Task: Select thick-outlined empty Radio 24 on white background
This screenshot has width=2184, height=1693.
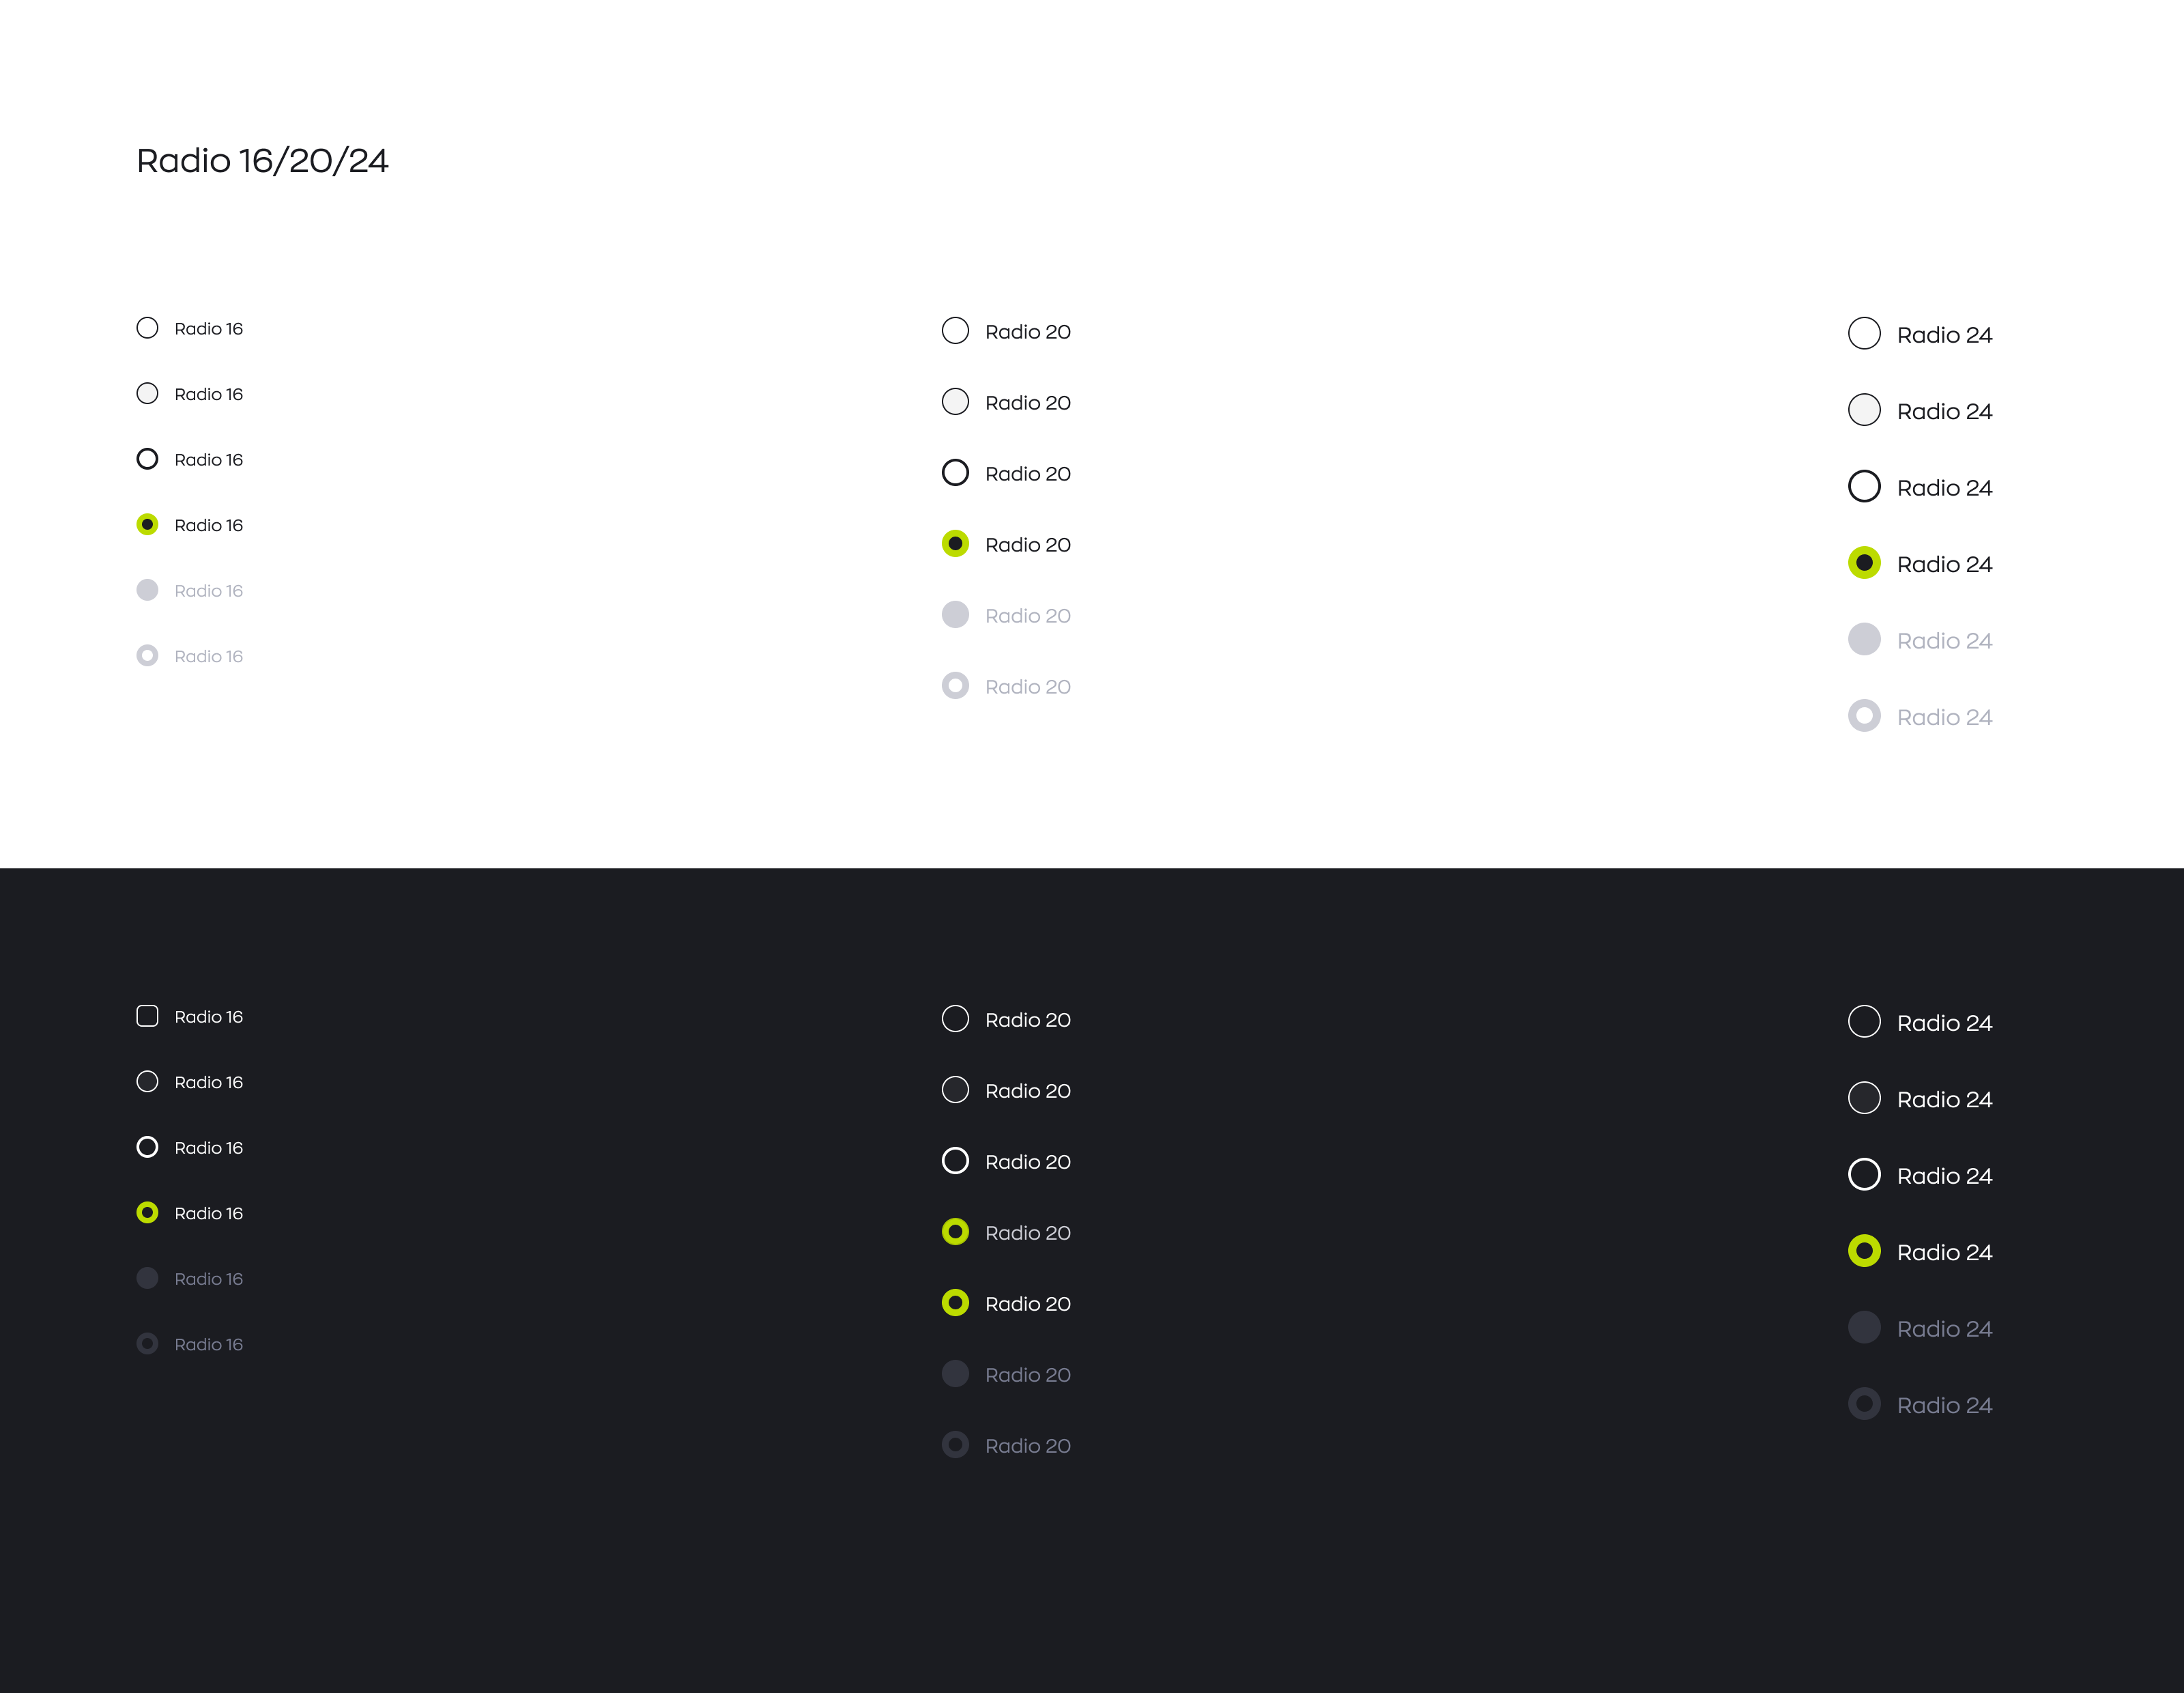Action: click(x=1864, y=487)
